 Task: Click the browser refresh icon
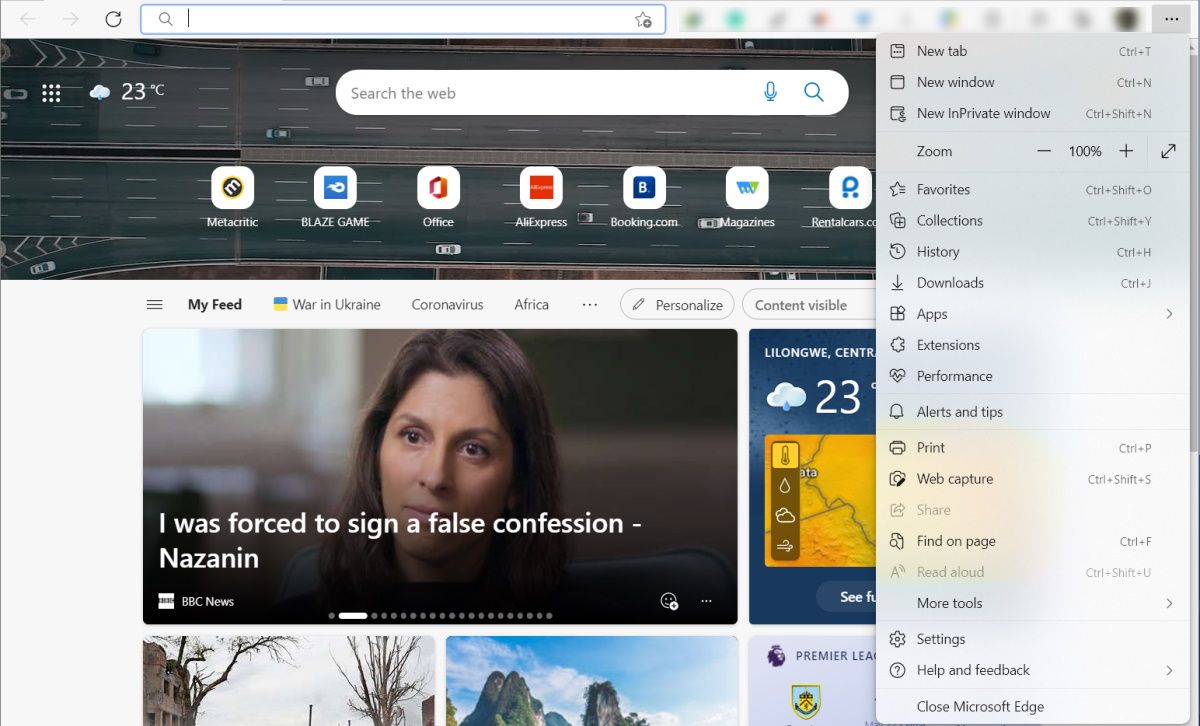coord(113,19)
